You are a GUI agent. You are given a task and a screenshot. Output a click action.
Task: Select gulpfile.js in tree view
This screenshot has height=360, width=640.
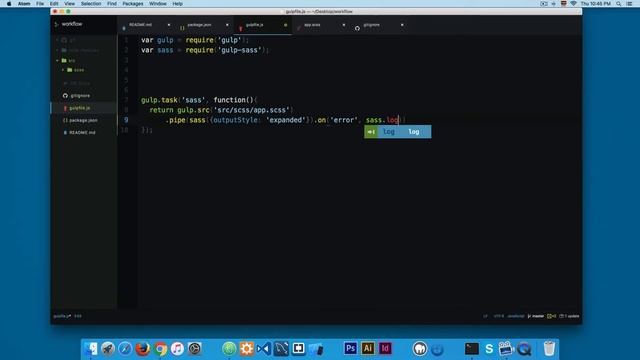click(80, 108)
